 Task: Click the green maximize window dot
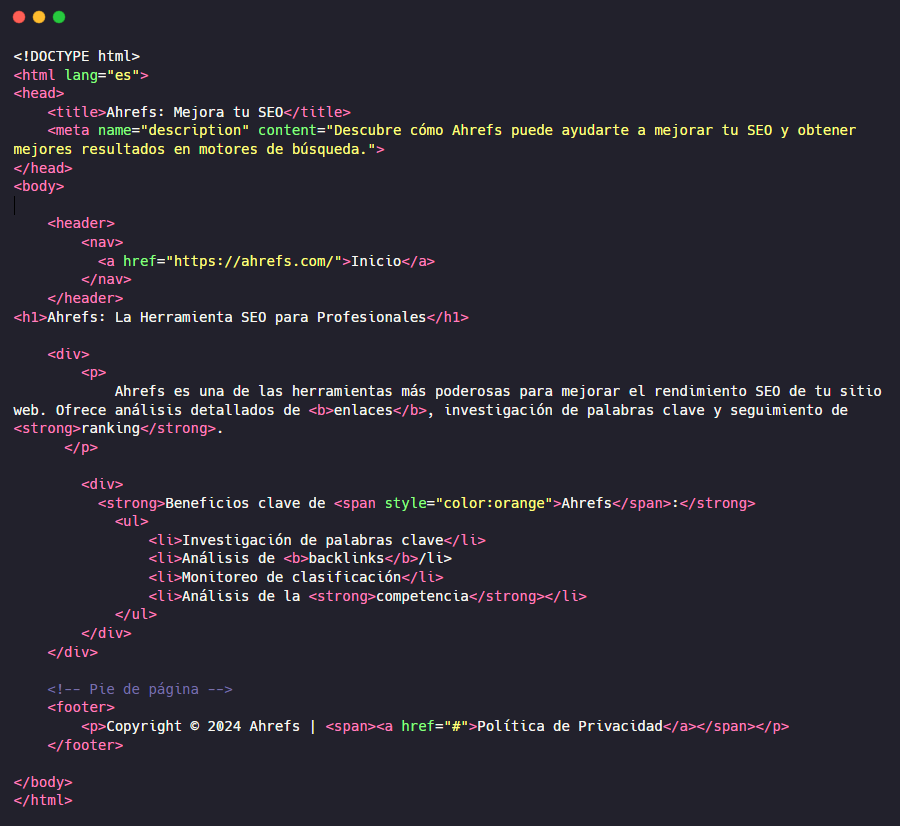coord(59,17)
